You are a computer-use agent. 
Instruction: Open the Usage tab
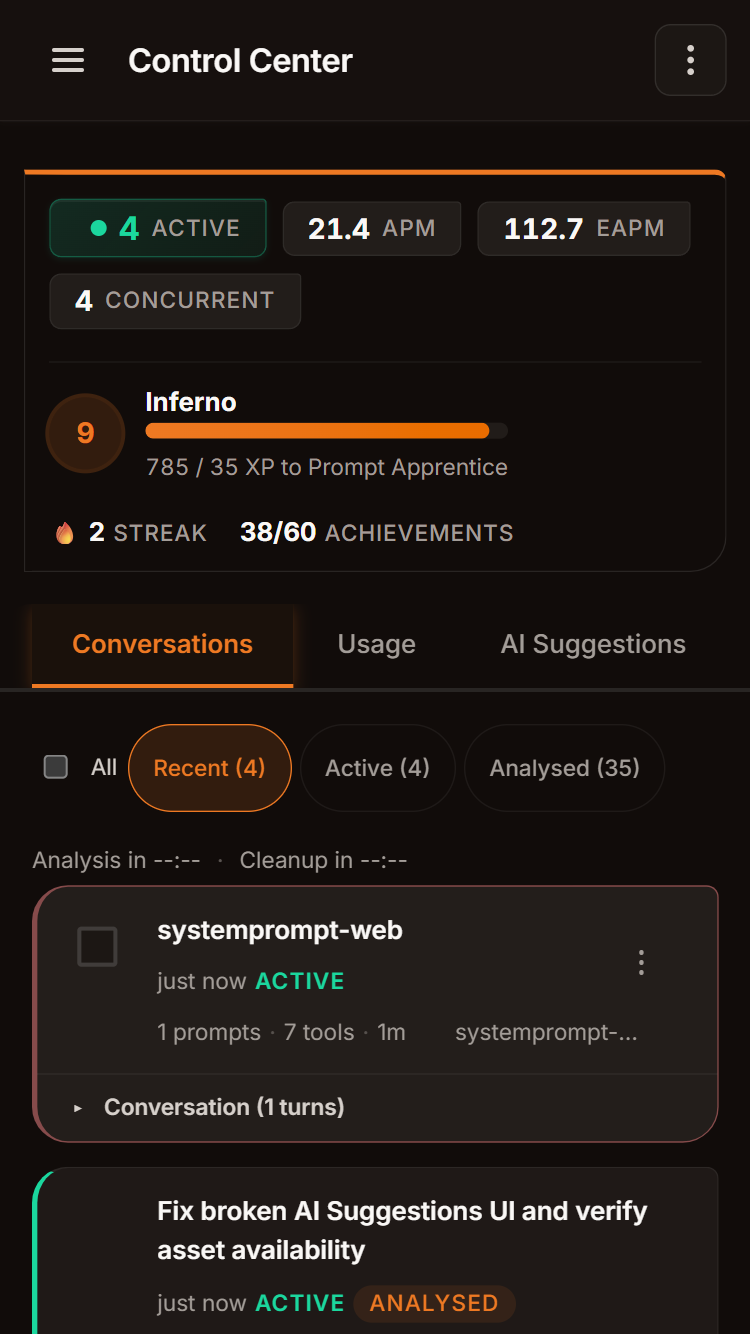tap(376, 644)
